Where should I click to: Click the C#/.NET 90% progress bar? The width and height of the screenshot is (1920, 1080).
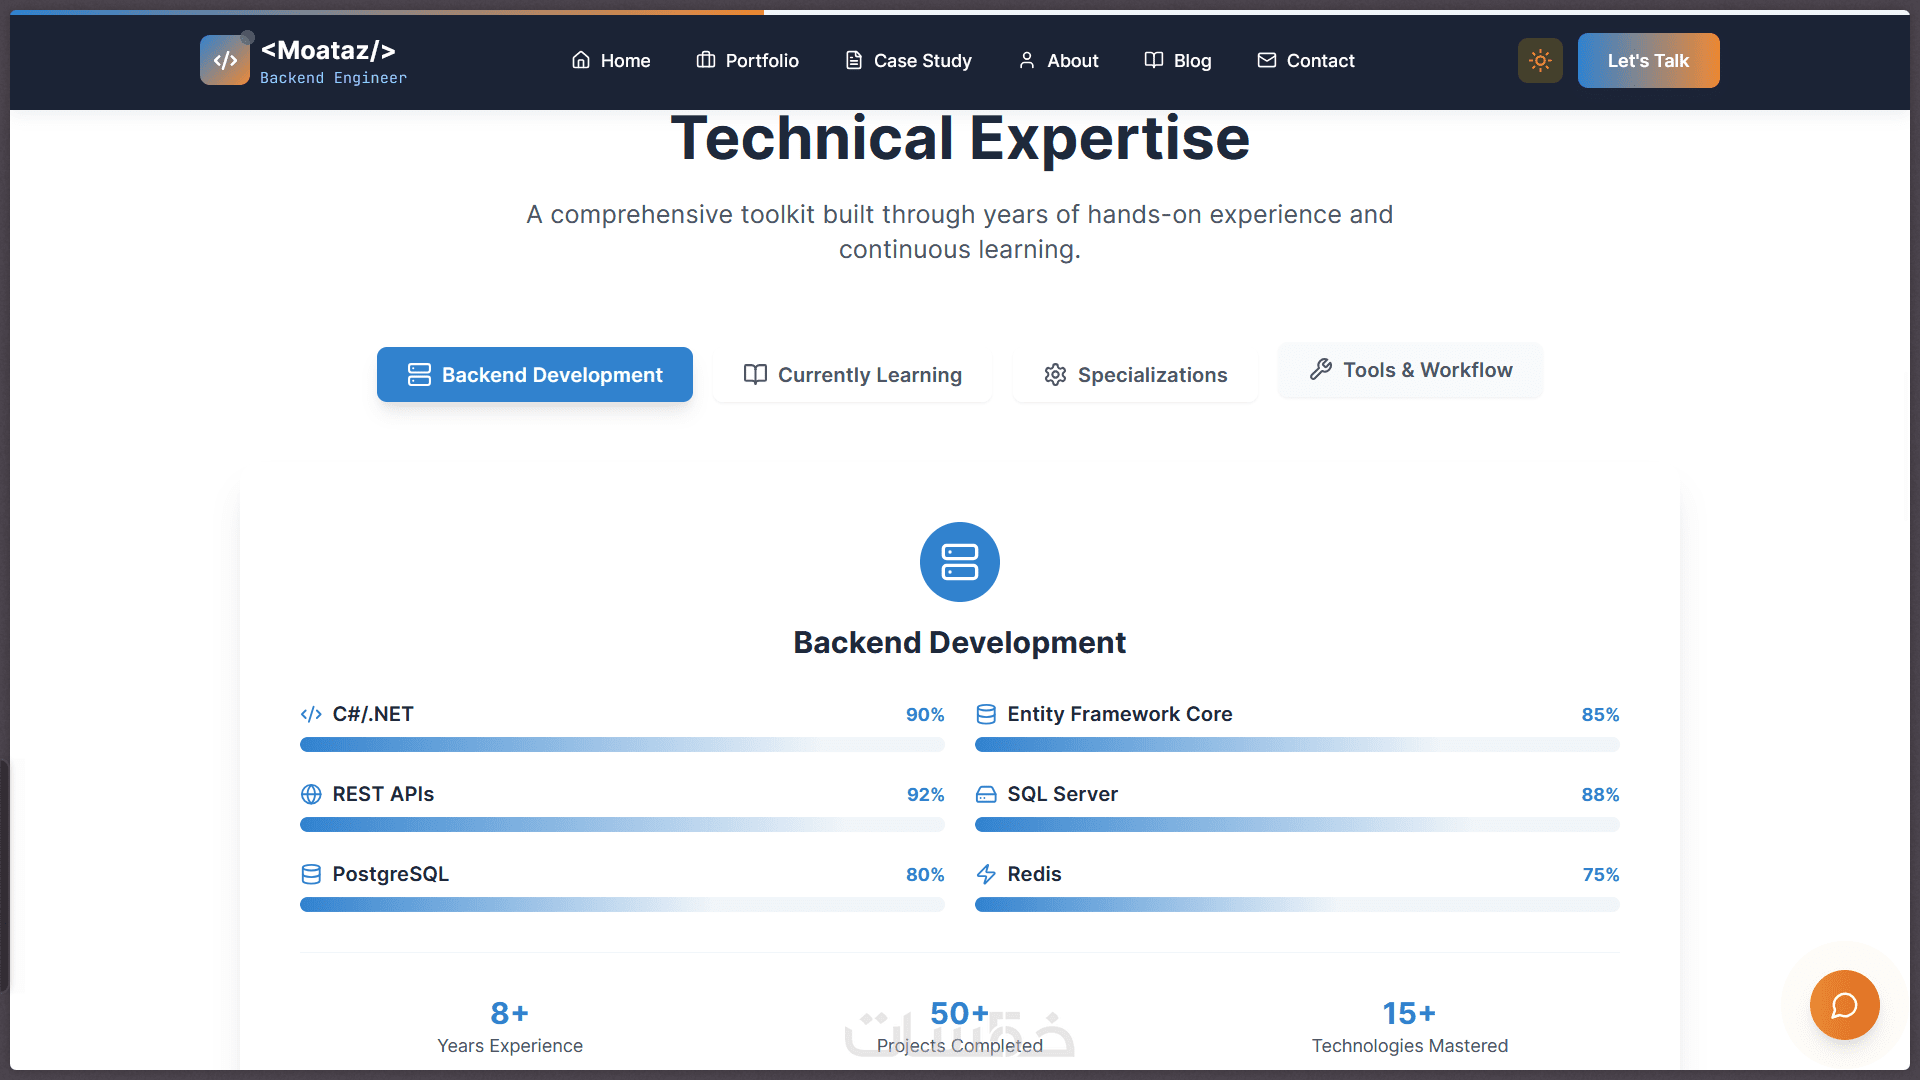(622, 744)
